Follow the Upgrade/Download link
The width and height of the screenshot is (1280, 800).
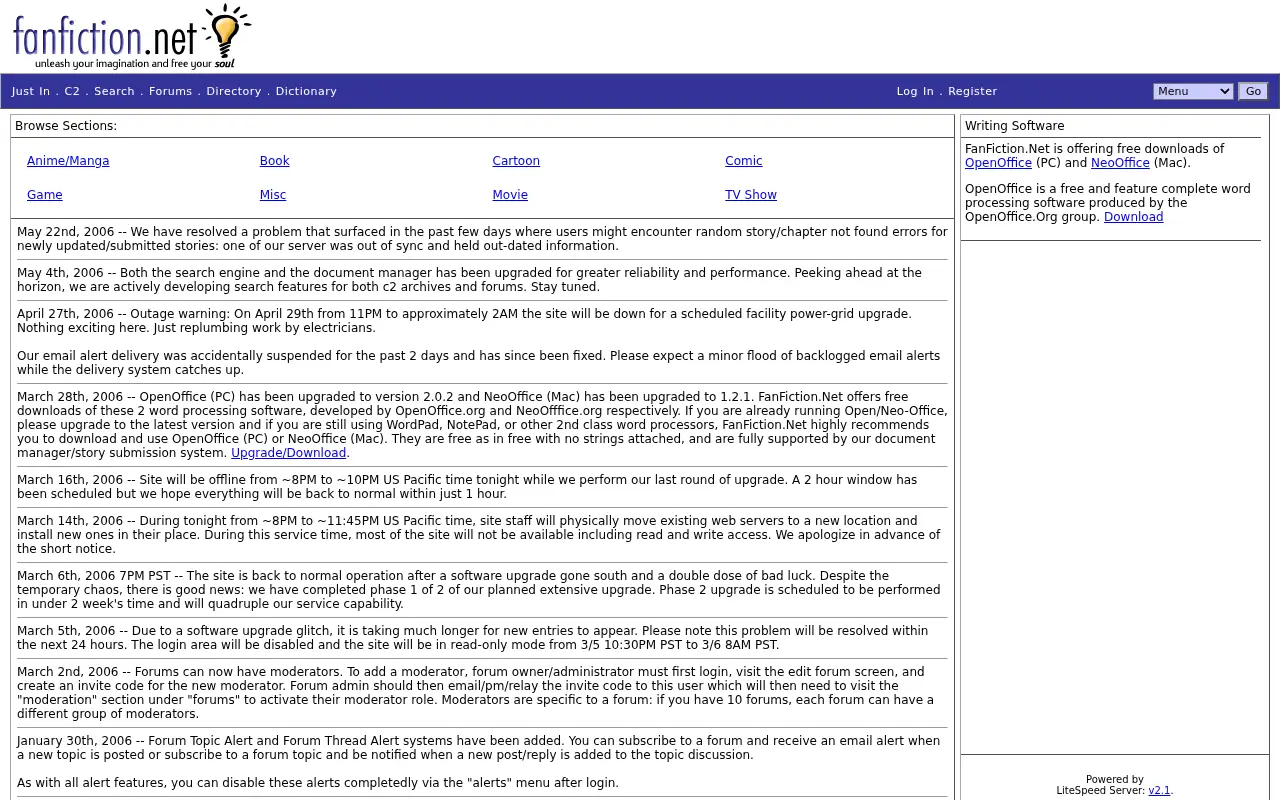288,453
